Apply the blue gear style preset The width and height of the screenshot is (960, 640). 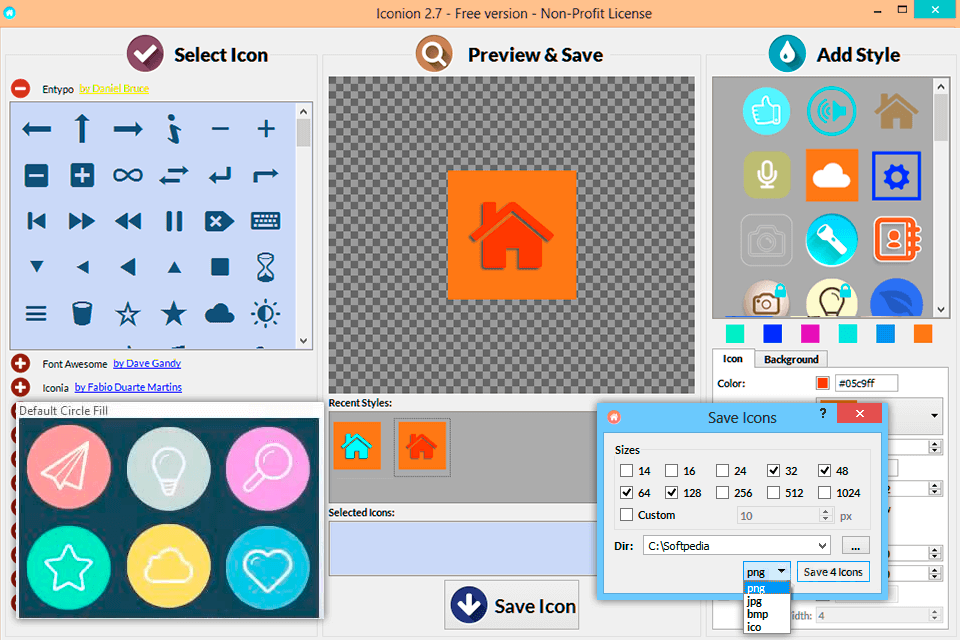click(x=896, y=176)
